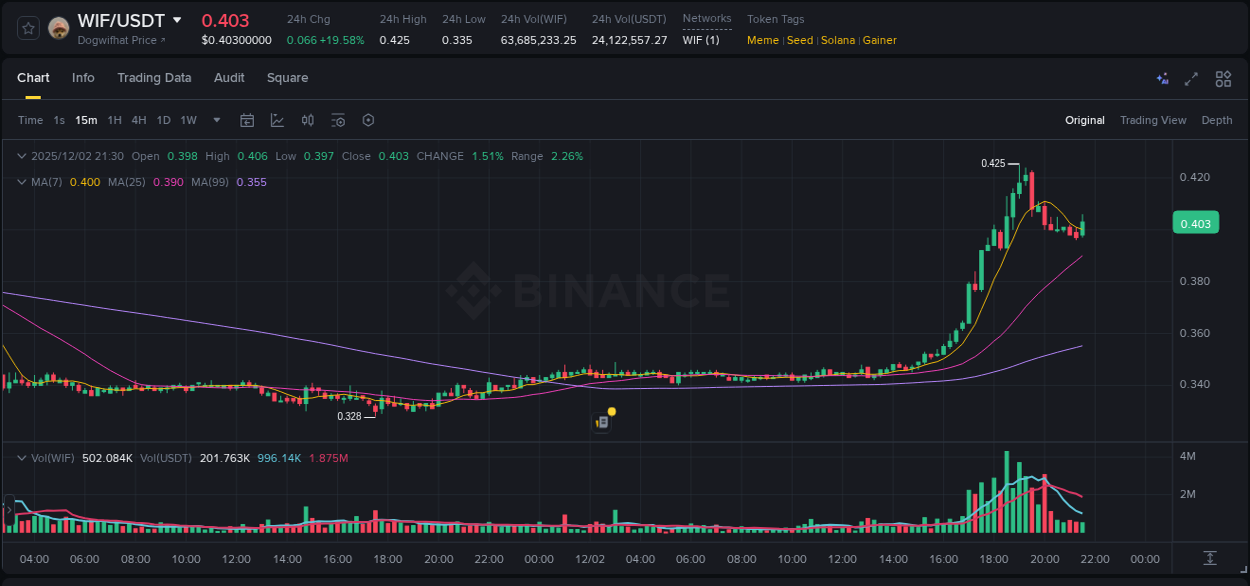Open the indicator settings icon
This screenshot has width=1250, height=586.
(338, 120)
